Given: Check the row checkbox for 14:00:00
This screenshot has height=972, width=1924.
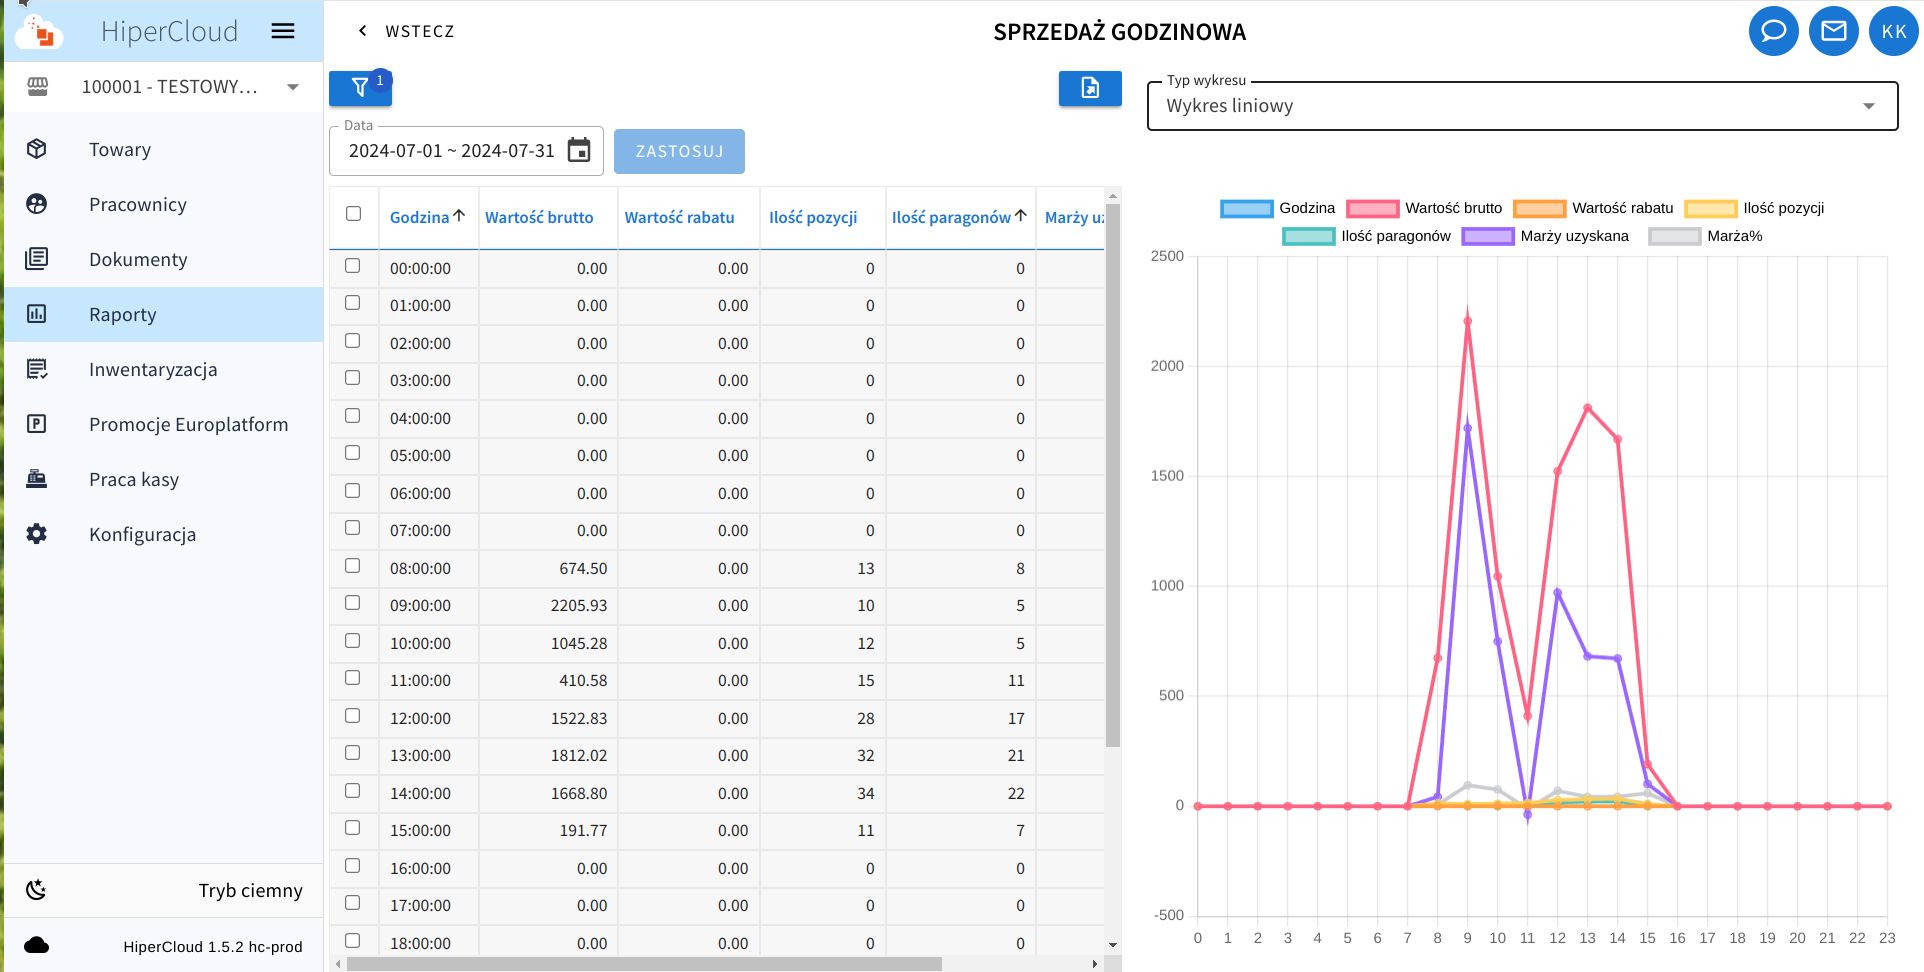Looking at the screenshot, I should coord(353,791).
